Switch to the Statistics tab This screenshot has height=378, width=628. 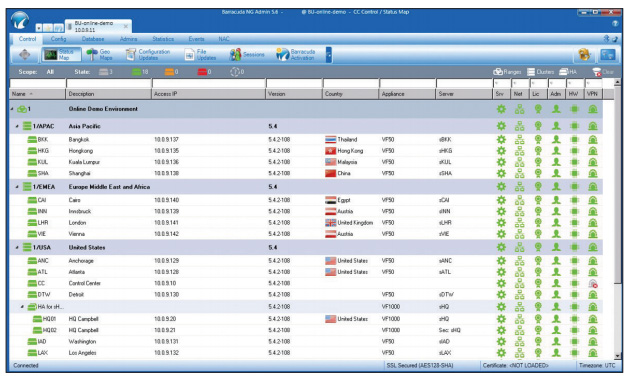click(x=163, y=39)
